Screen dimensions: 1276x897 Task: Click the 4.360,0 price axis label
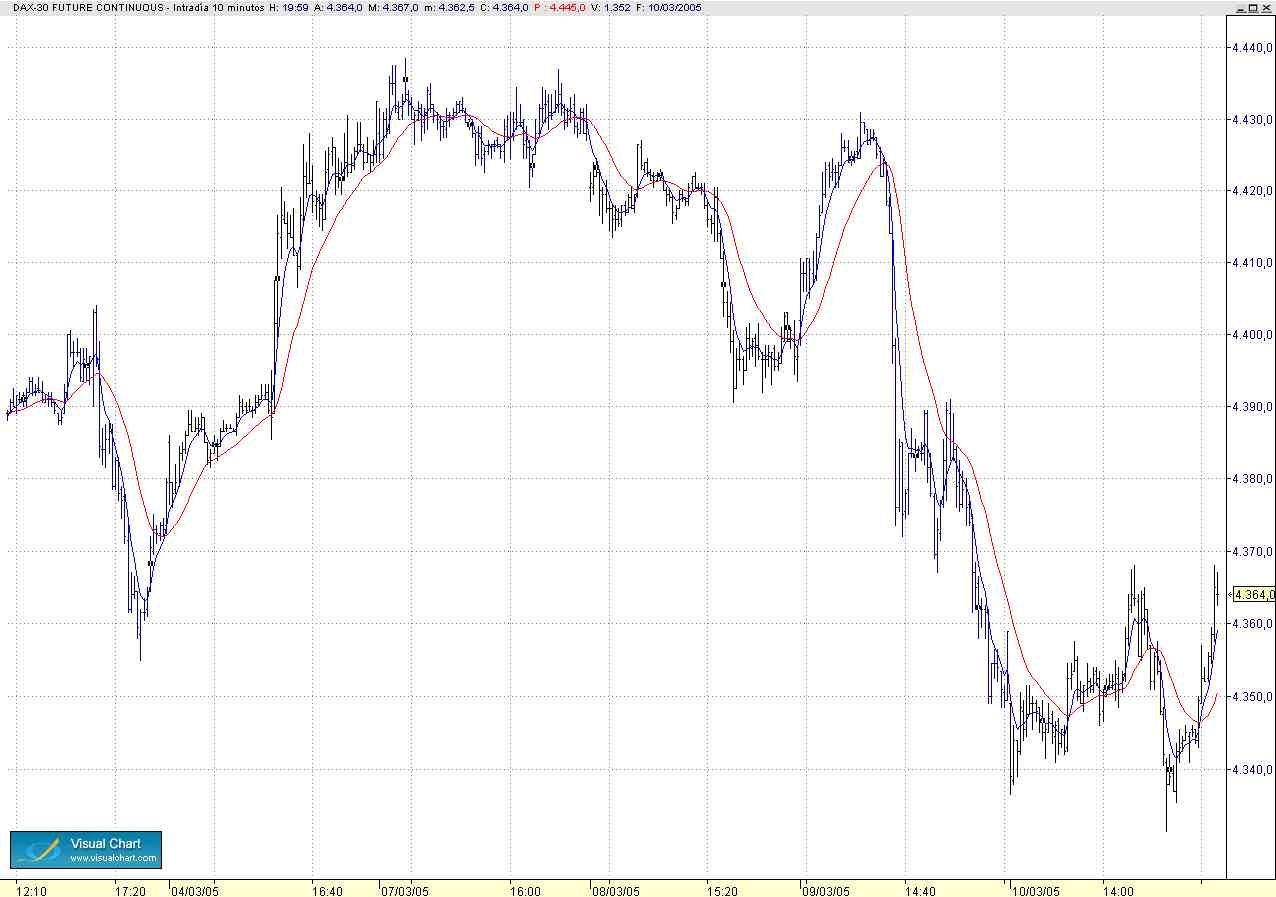(x=1252, y=624)
